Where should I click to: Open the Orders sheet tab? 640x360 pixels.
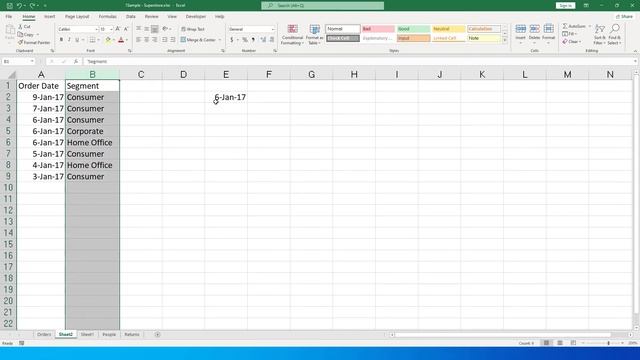tap(44, 334)
